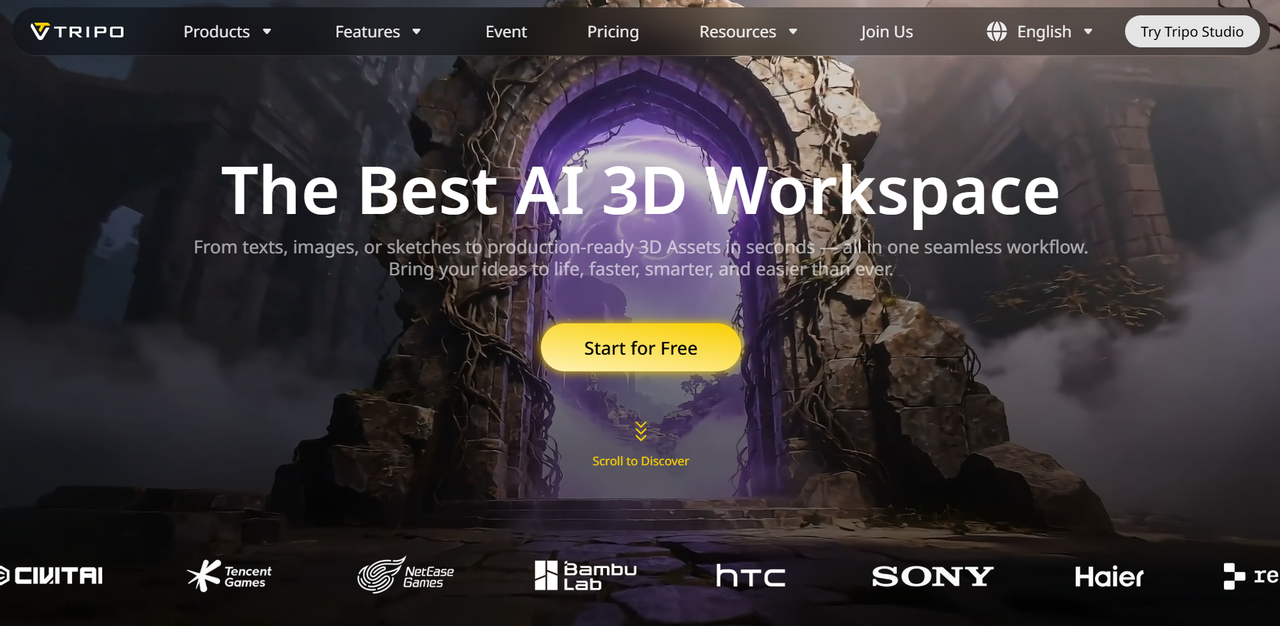Image resolution: width=1280 pixels, height=626 pixels.
Task: Click the double-chevron scroll down icon
Action: 641,431
